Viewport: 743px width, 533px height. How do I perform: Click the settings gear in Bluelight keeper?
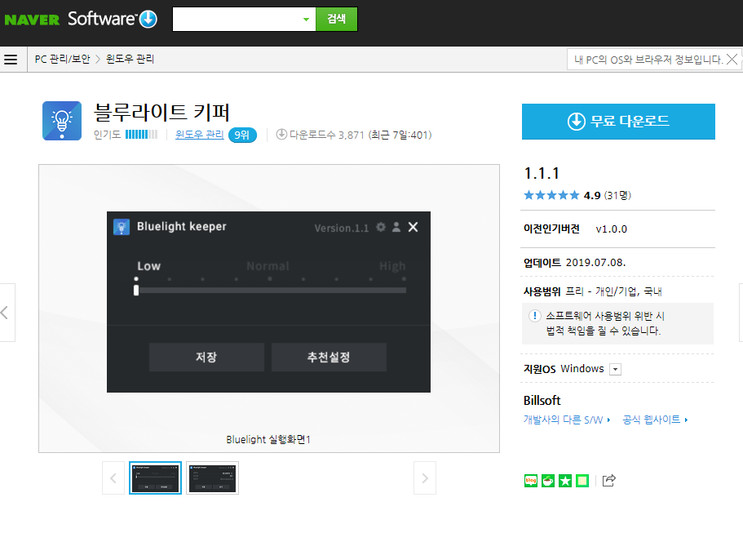(381, 227)
